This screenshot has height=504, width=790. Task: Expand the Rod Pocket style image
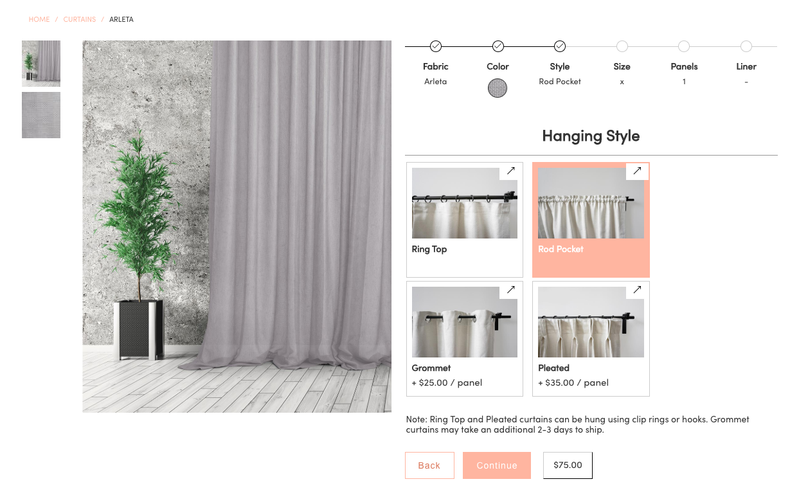(637, 171)
